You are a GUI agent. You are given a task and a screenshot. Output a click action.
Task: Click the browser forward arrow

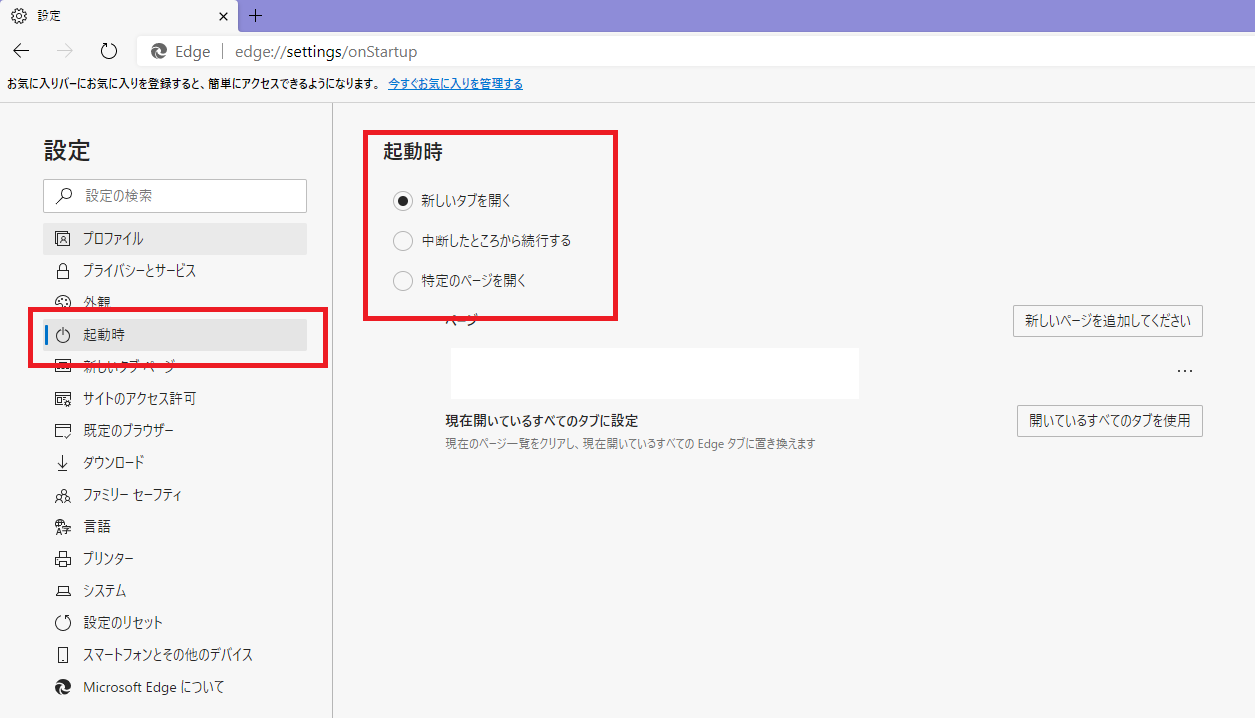coord(65,51)
